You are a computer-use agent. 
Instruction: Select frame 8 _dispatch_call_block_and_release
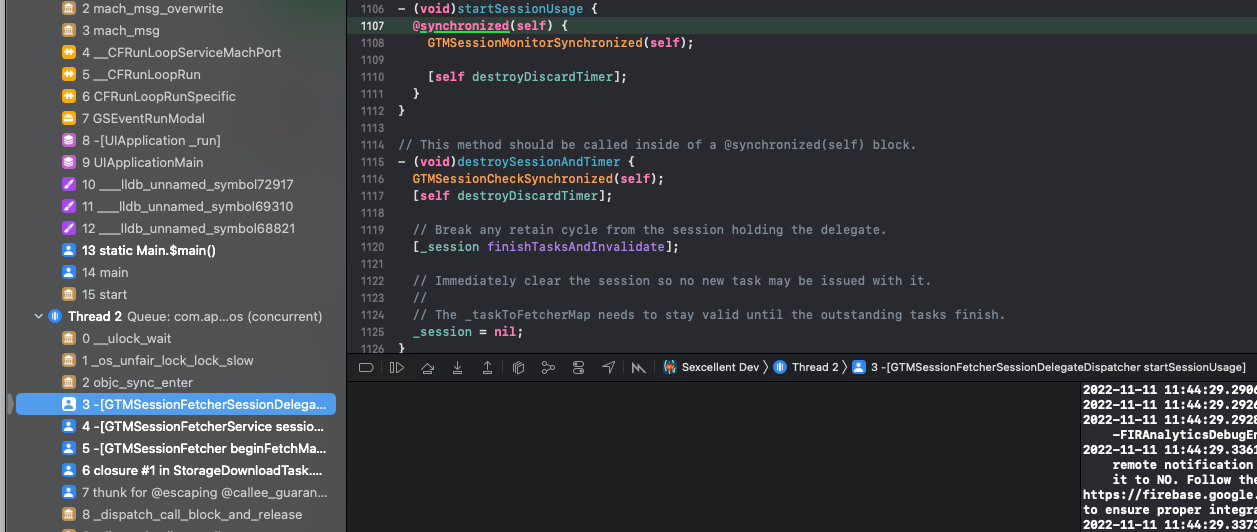coord(175,514)
